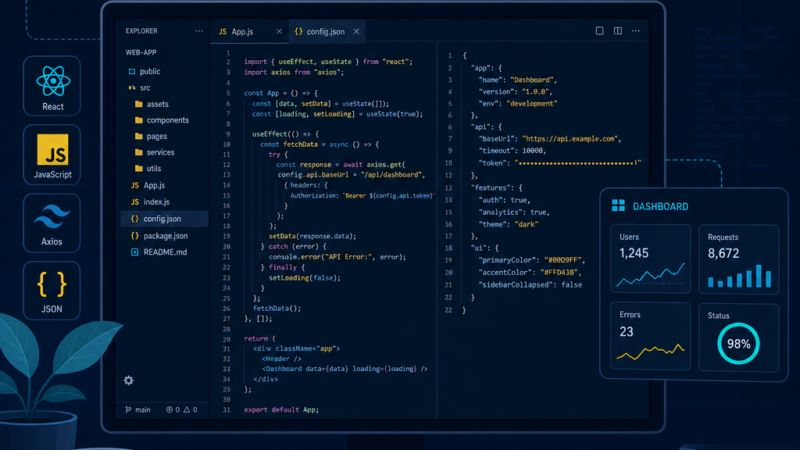This screenshot has width=800, height=450.
Task: Click the EXPLORER panel title
Action: click(x=141, y=31)
